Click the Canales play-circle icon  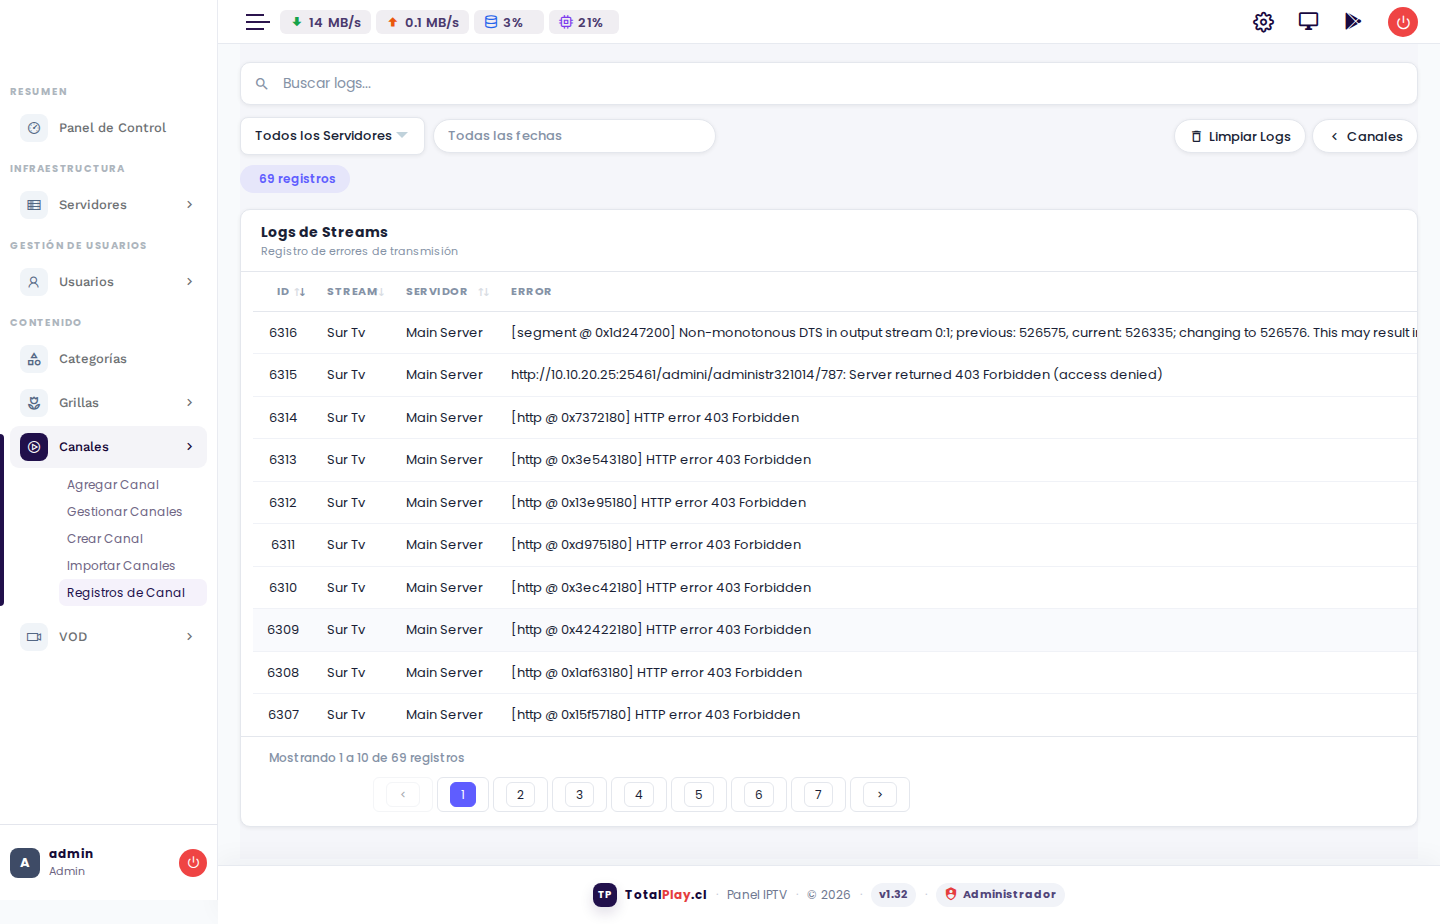click(34, 447)
